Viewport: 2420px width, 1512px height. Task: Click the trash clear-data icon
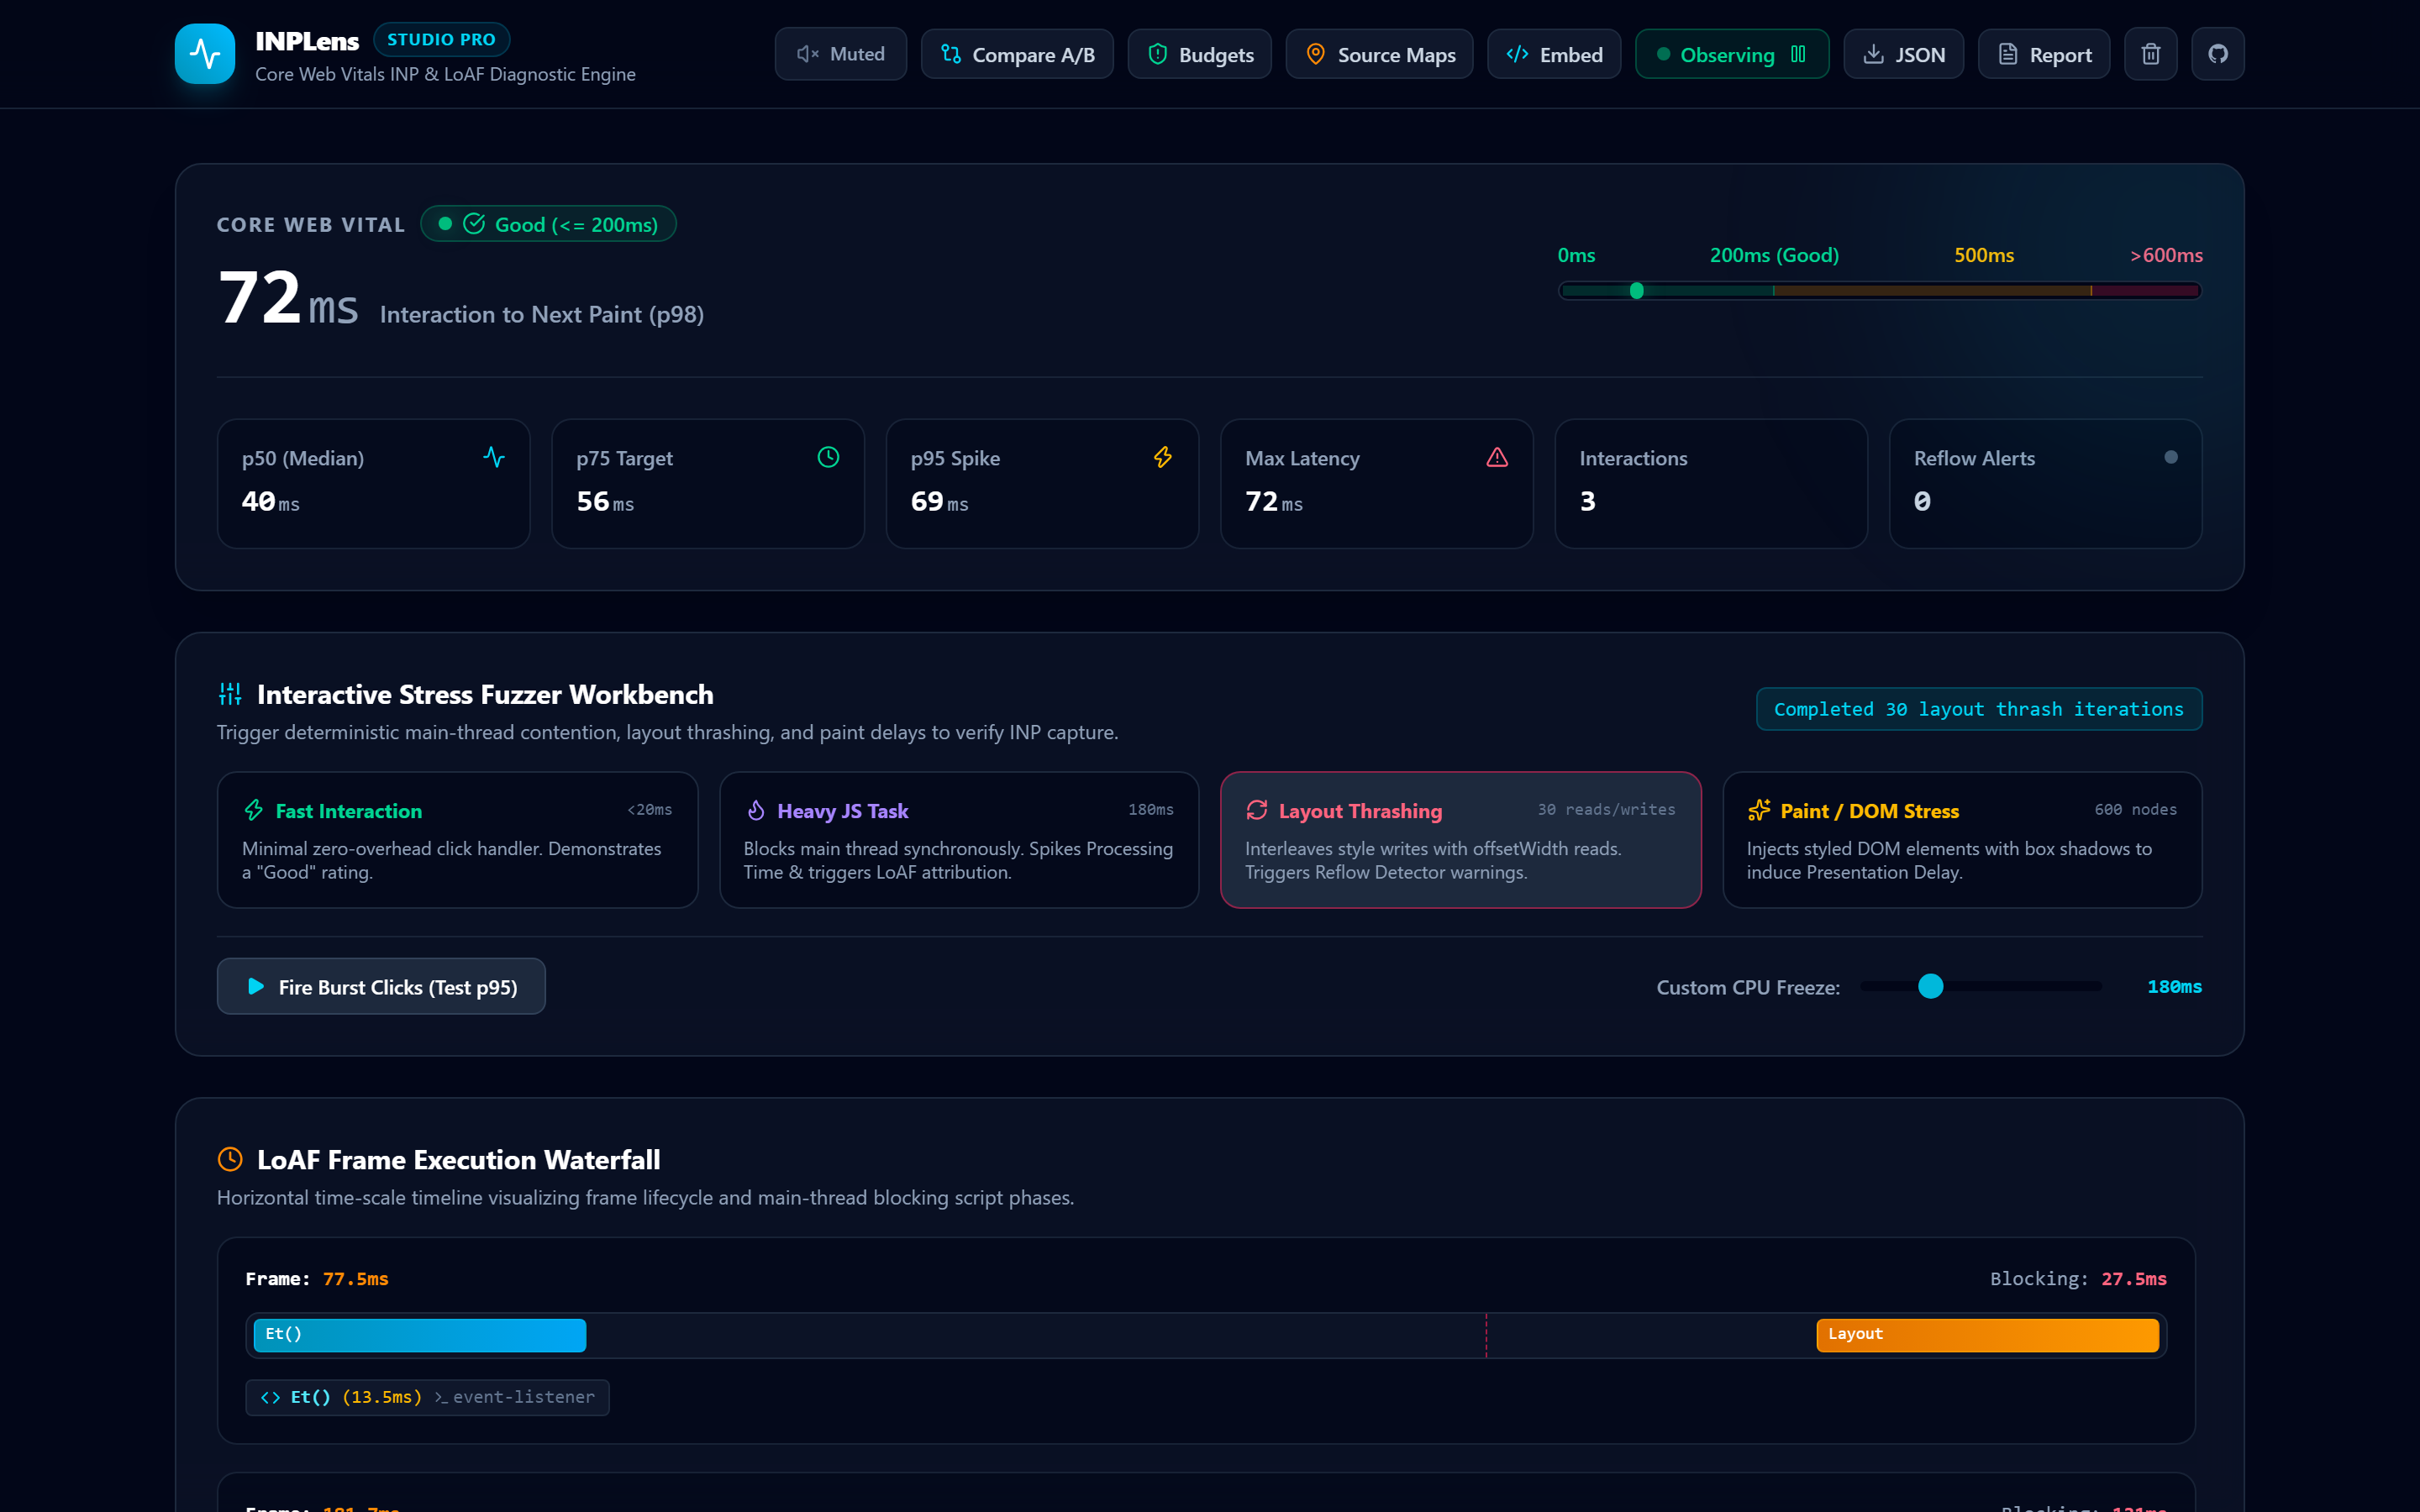2150,54
